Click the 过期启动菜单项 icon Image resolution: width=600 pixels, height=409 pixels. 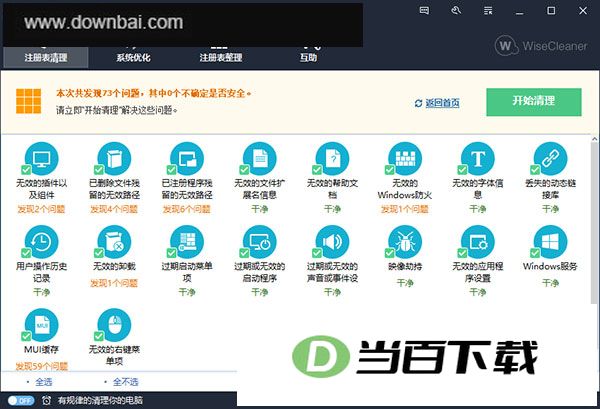tap(187, 242)
